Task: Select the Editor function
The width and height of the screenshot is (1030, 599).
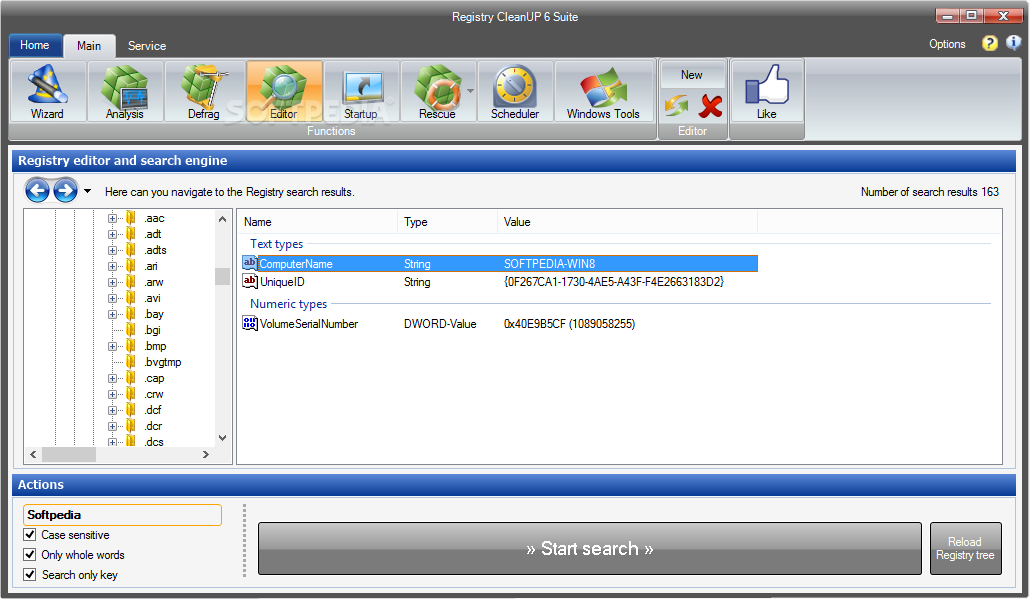Action: [284, 91]
